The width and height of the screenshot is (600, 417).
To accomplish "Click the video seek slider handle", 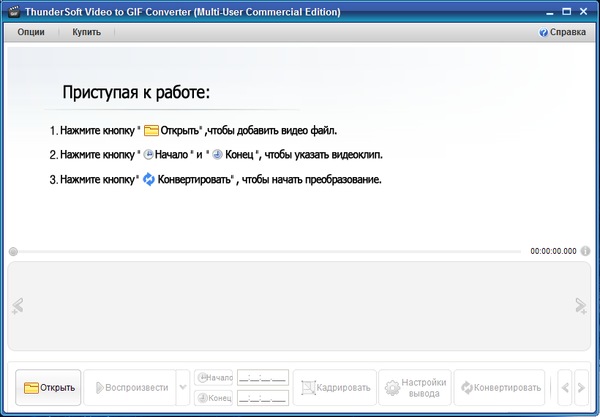I will pos(13,251).
